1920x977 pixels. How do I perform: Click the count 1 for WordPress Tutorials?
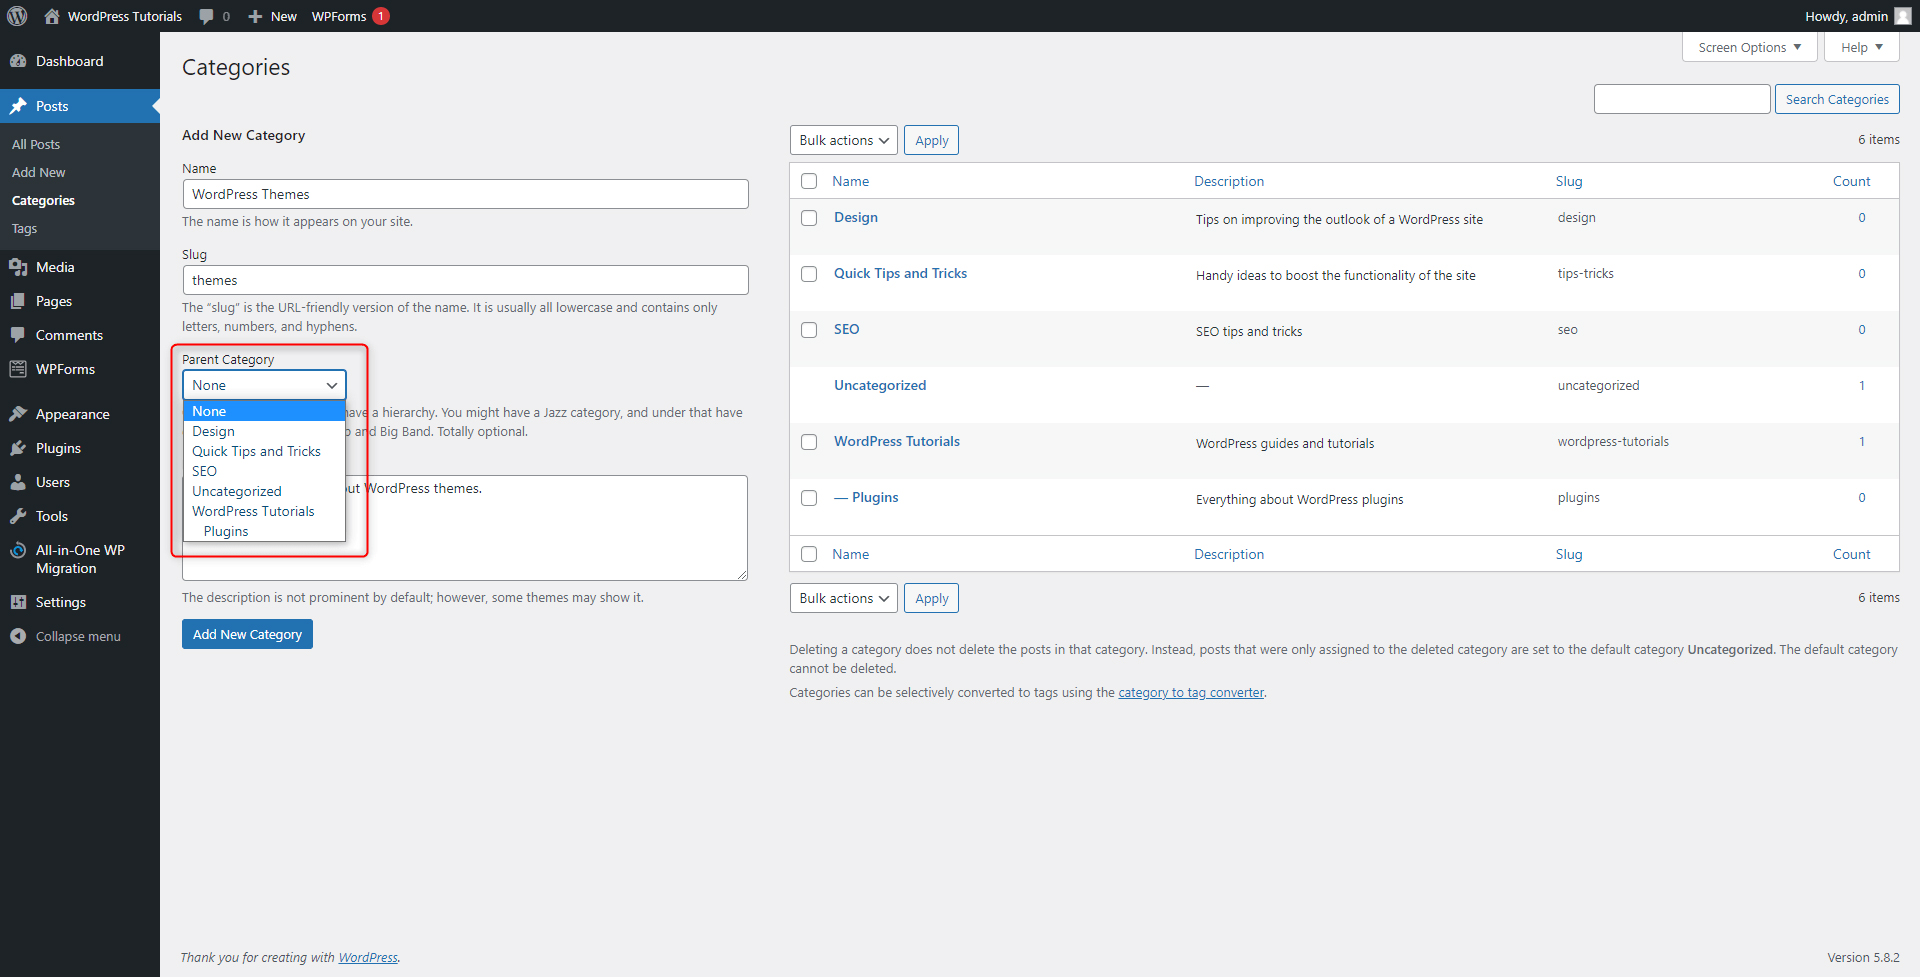tap(1862, 441)
